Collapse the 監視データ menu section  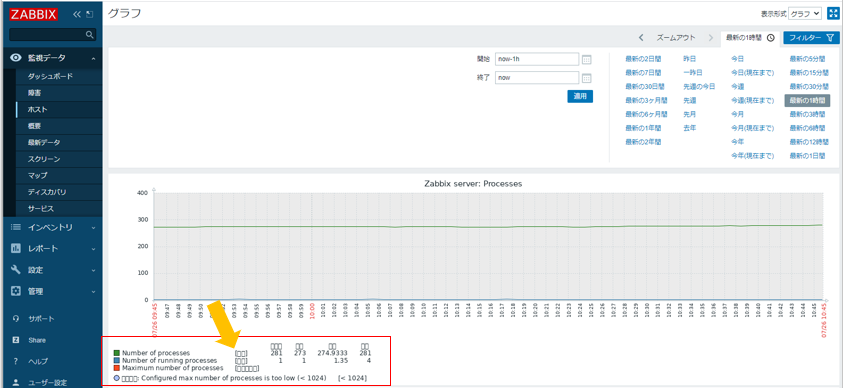[53, 58]
